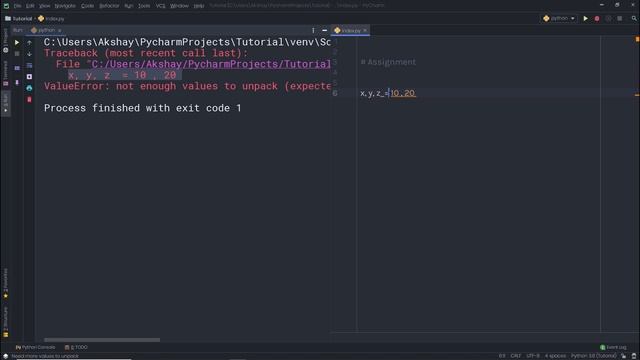This screenshot has height=360, width=640.
Task: Open the Navigate menu
Action: 65,6
